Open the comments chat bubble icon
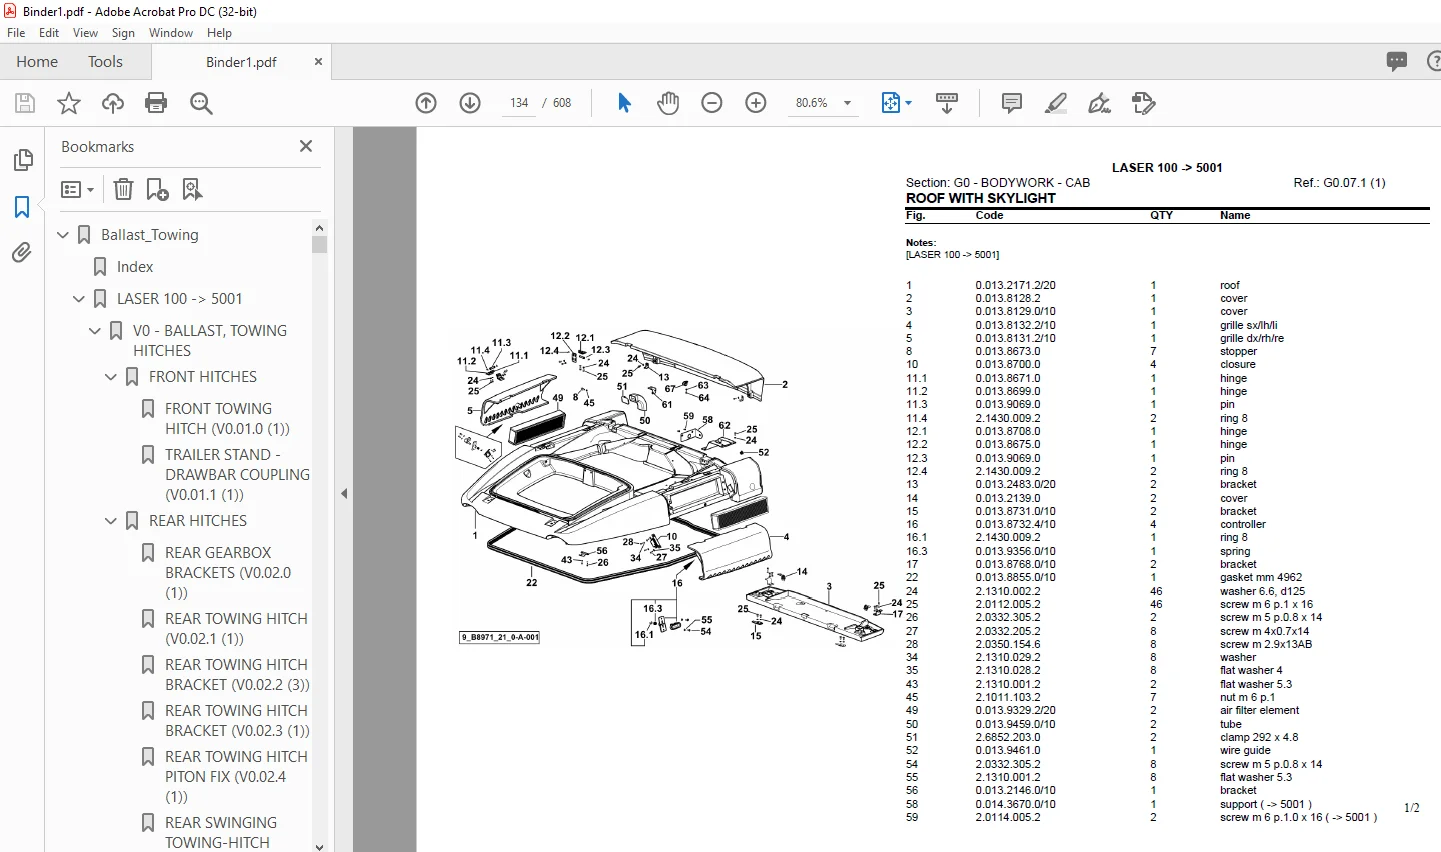1441x852 pixels. tap(1397, 61)
